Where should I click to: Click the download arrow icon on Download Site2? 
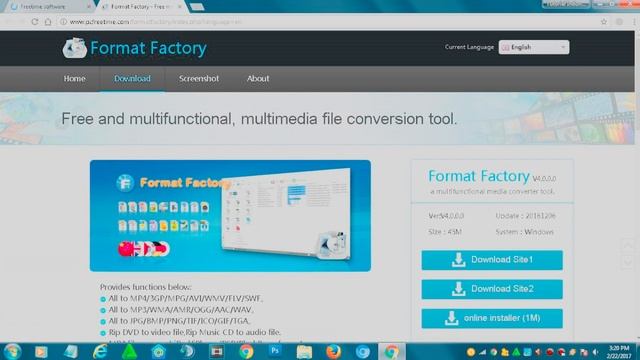click(x=458, y=289)
